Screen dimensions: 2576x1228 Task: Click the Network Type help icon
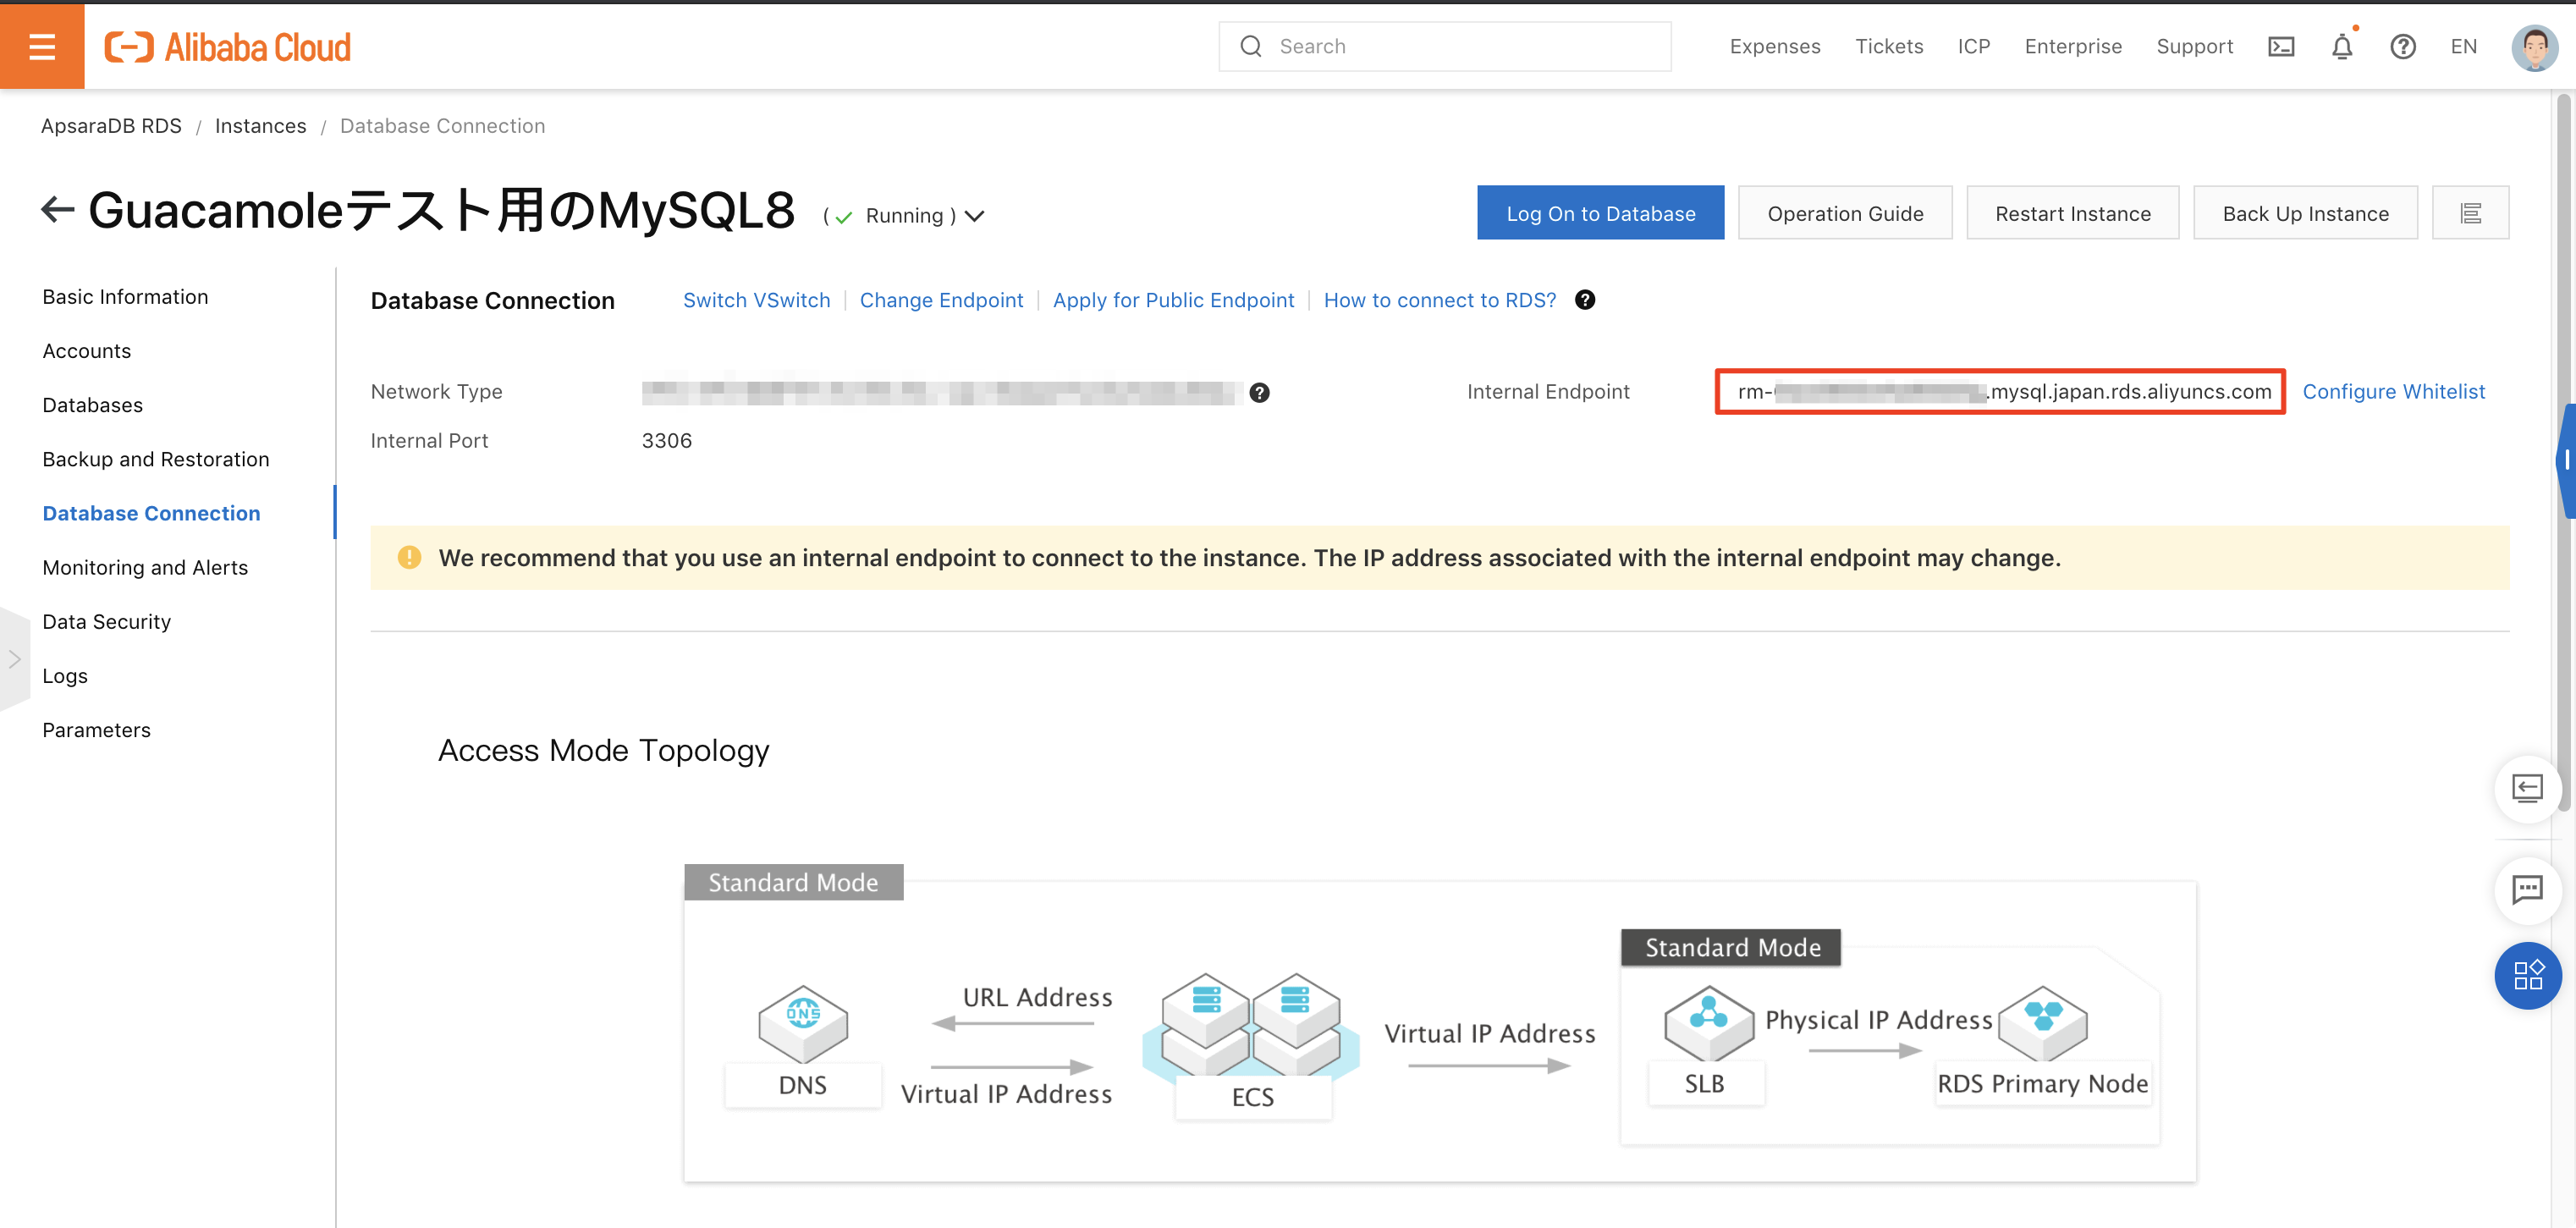click(x=1259, y=393)
